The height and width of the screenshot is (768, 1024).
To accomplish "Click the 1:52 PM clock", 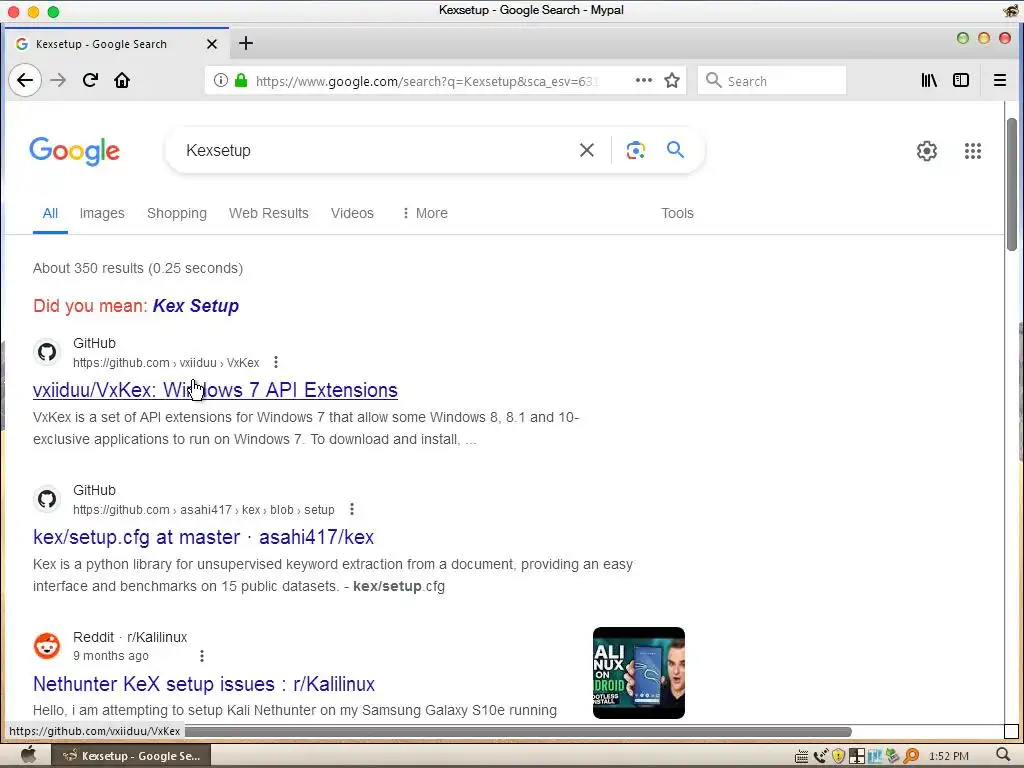I will pos(948,756).
